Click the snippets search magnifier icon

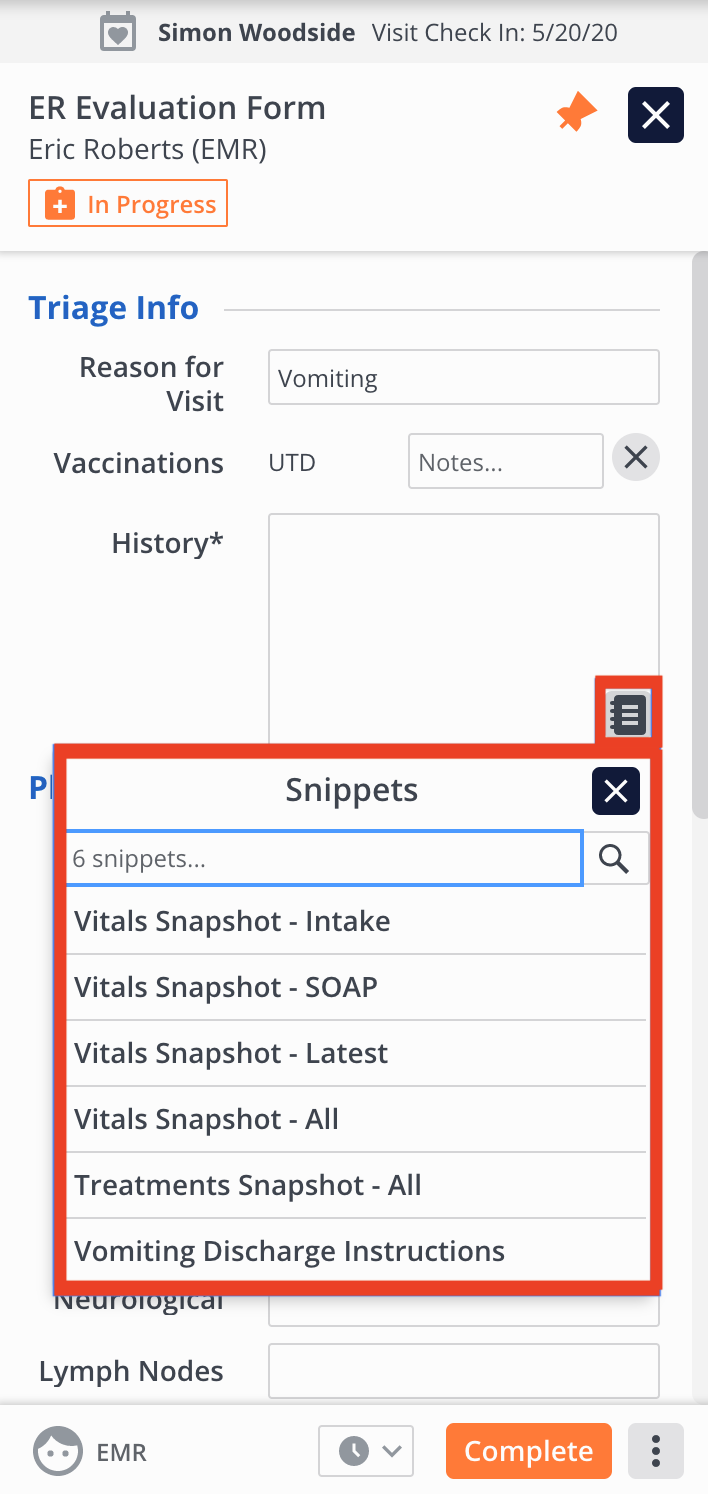click(615, 858)
